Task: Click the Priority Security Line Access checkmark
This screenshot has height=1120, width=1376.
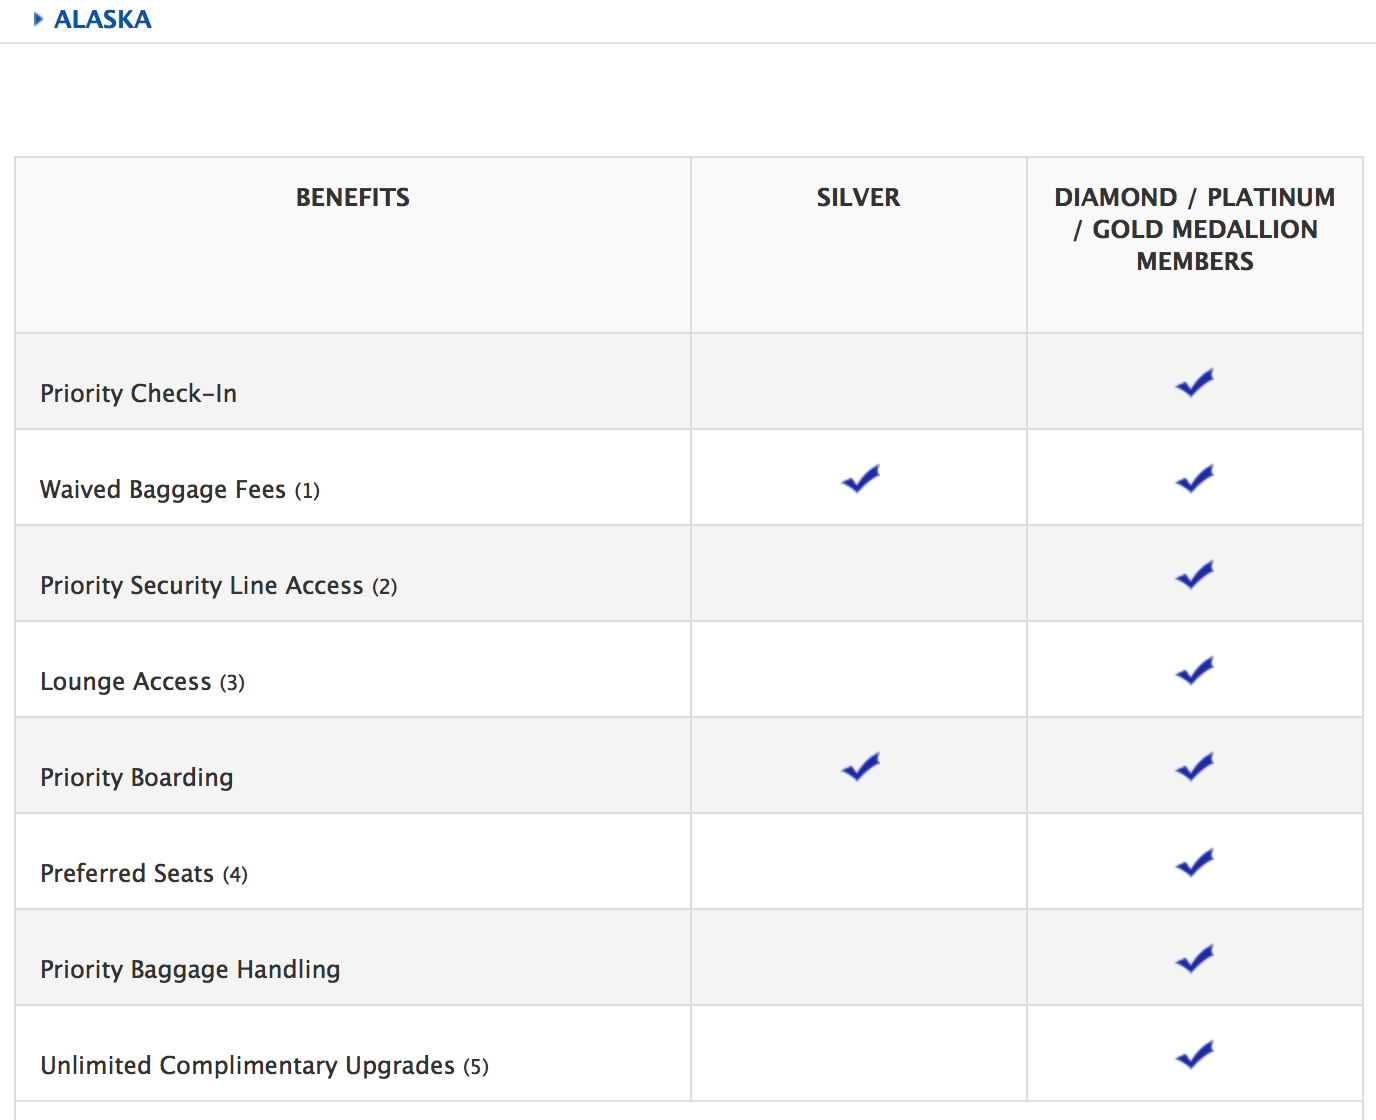Action: 1194,575
